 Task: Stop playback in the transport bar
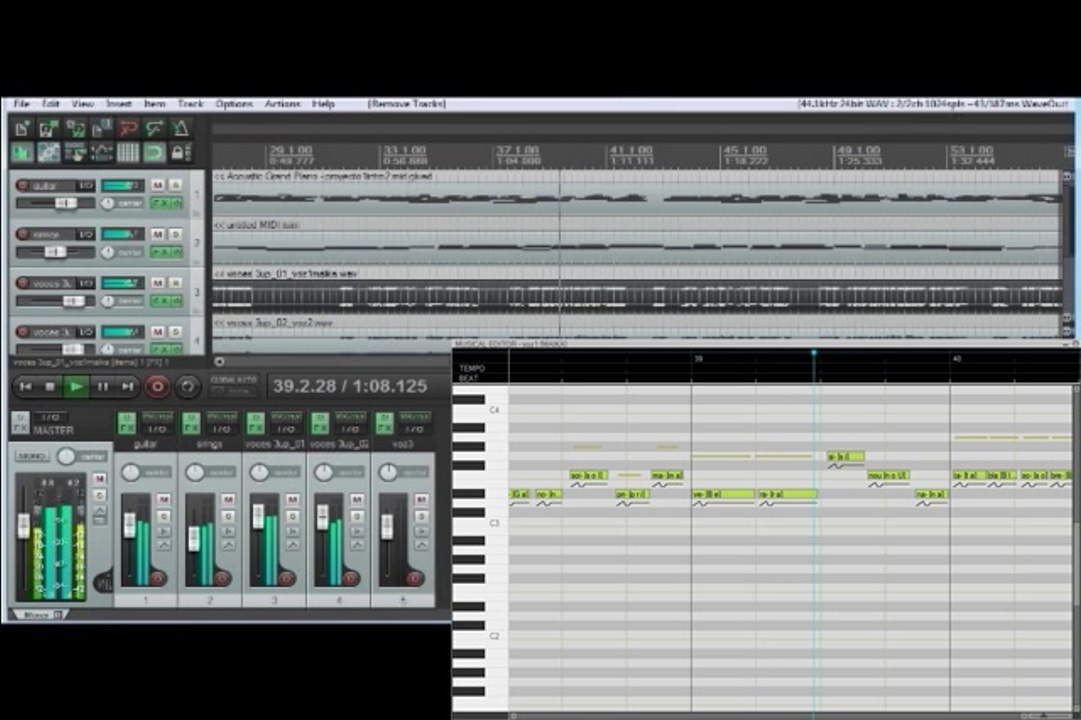50,387
